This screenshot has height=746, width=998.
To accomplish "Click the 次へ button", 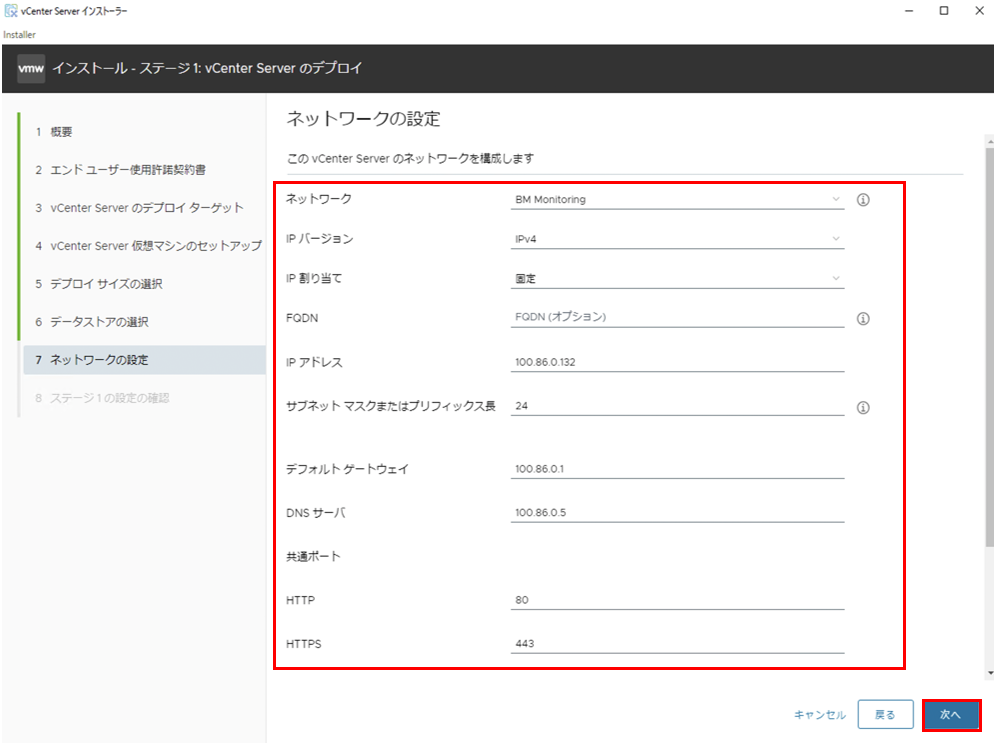I will click(951, 715).
